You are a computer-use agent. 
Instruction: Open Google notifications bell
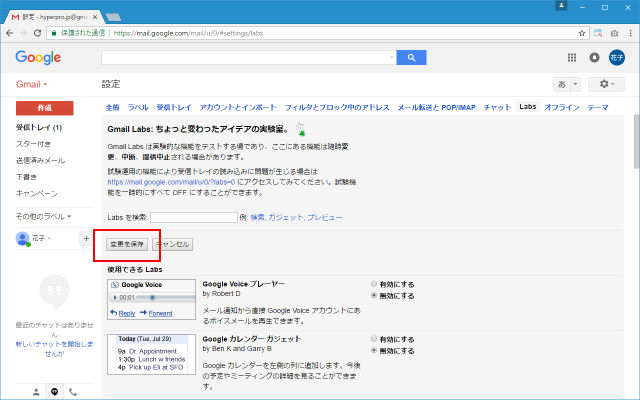coord(594,58)
